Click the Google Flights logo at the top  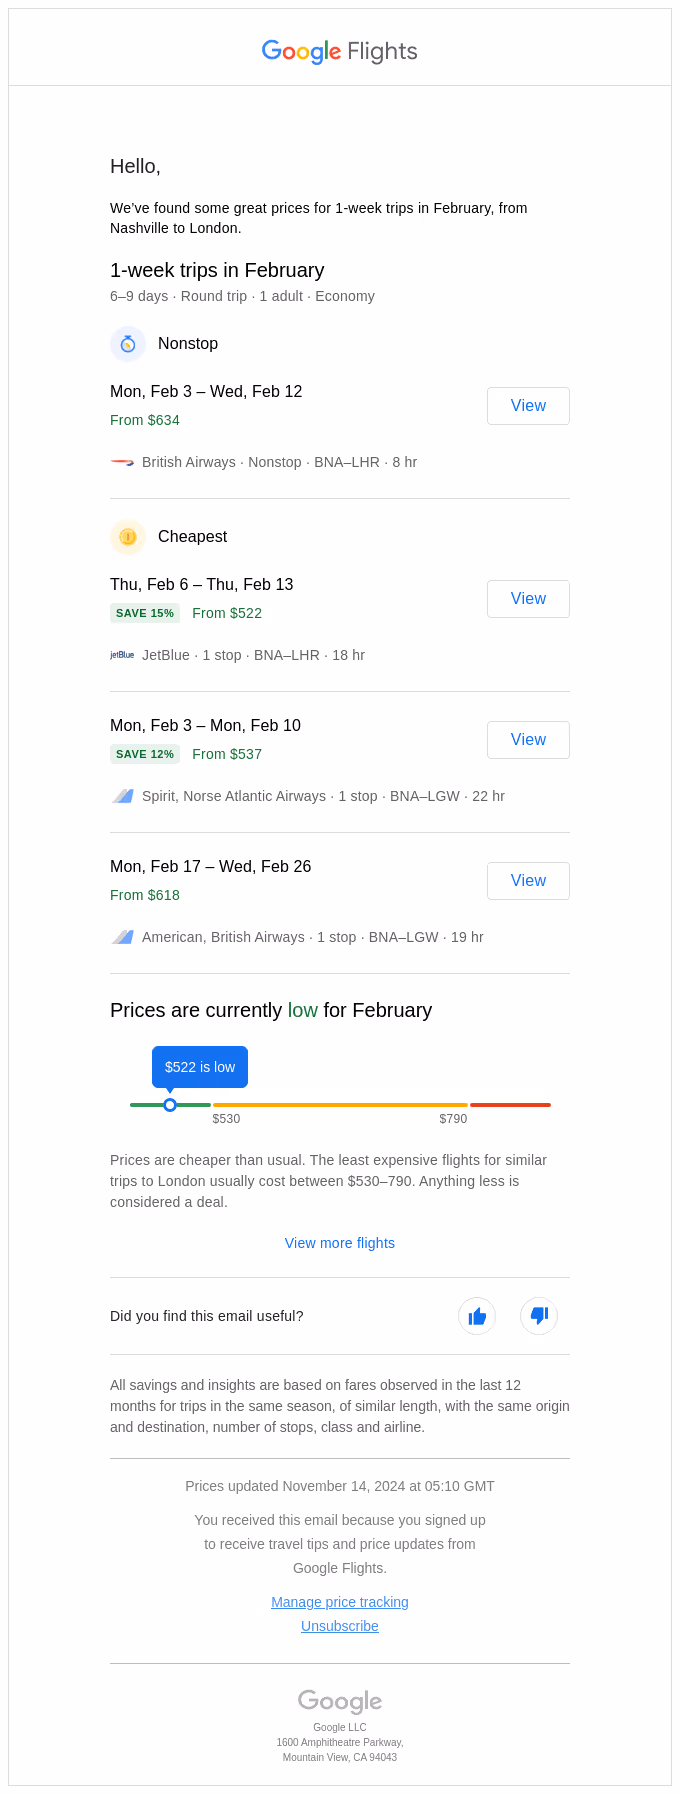click(339, 51)
